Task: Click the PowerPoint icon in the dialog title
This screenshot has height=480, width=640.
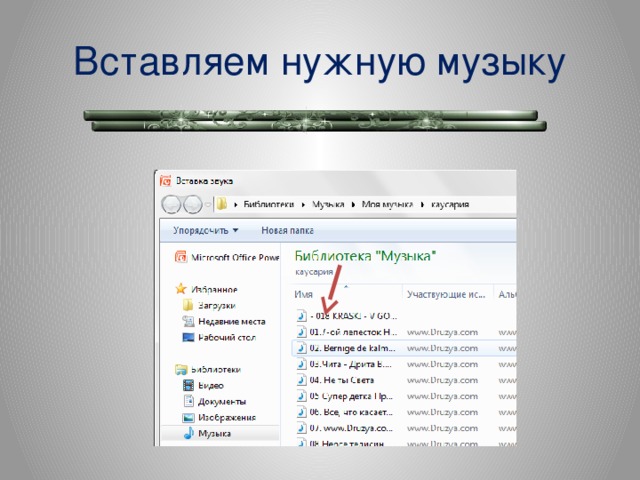Action: point(165,181)
